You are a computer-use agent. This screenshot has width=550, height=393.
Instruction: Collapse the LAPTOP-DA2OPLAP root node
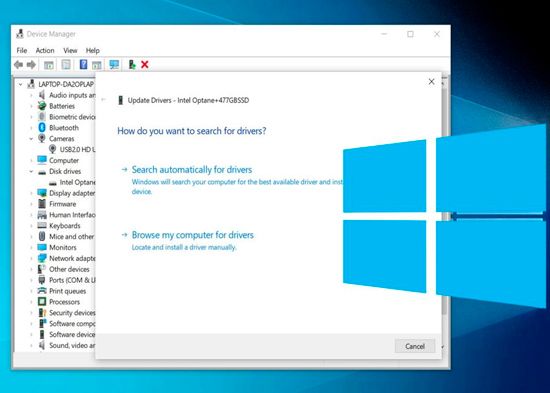pos(20,85)
